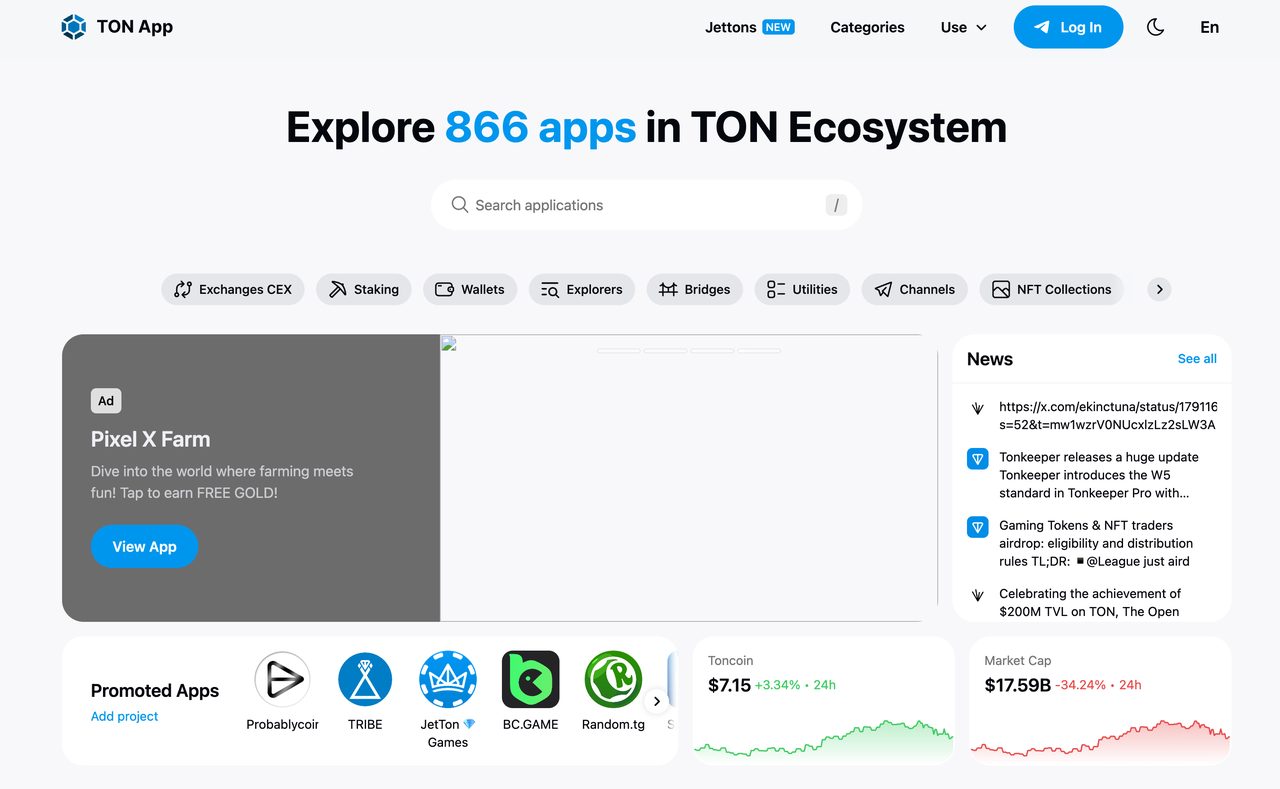This screenshot has height=789, width=1280.
Task: Show more promoted apps via arrow
Action: [657, 700]
